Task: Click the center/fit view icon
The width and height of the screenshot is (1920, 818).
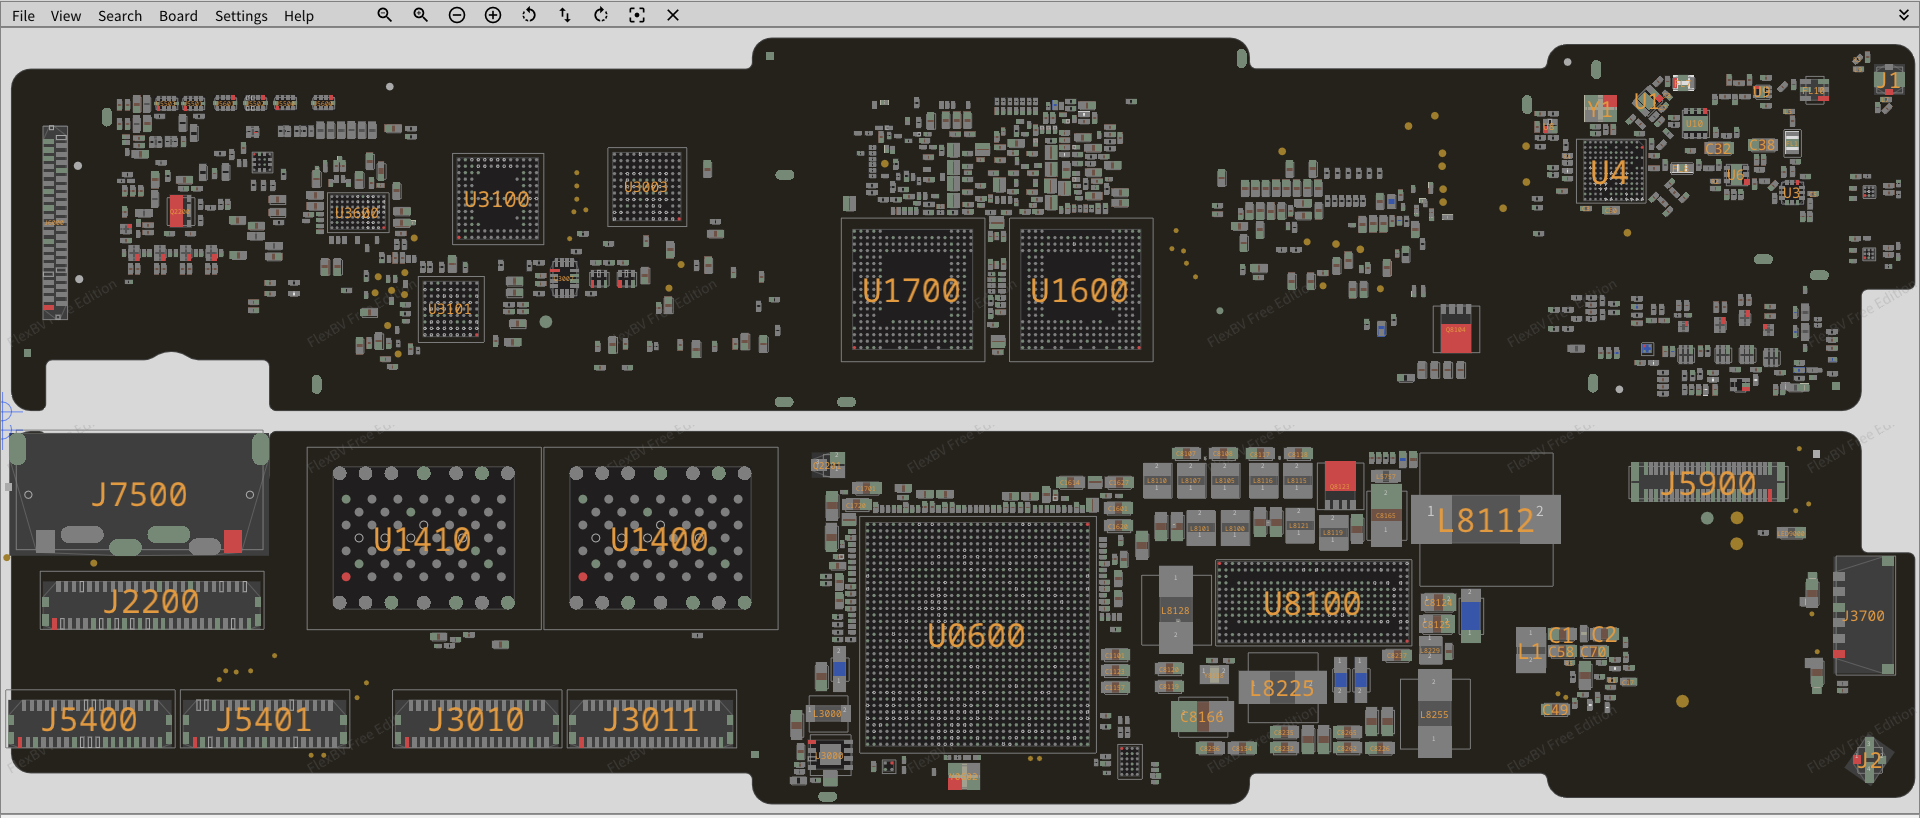Action: 637,15
